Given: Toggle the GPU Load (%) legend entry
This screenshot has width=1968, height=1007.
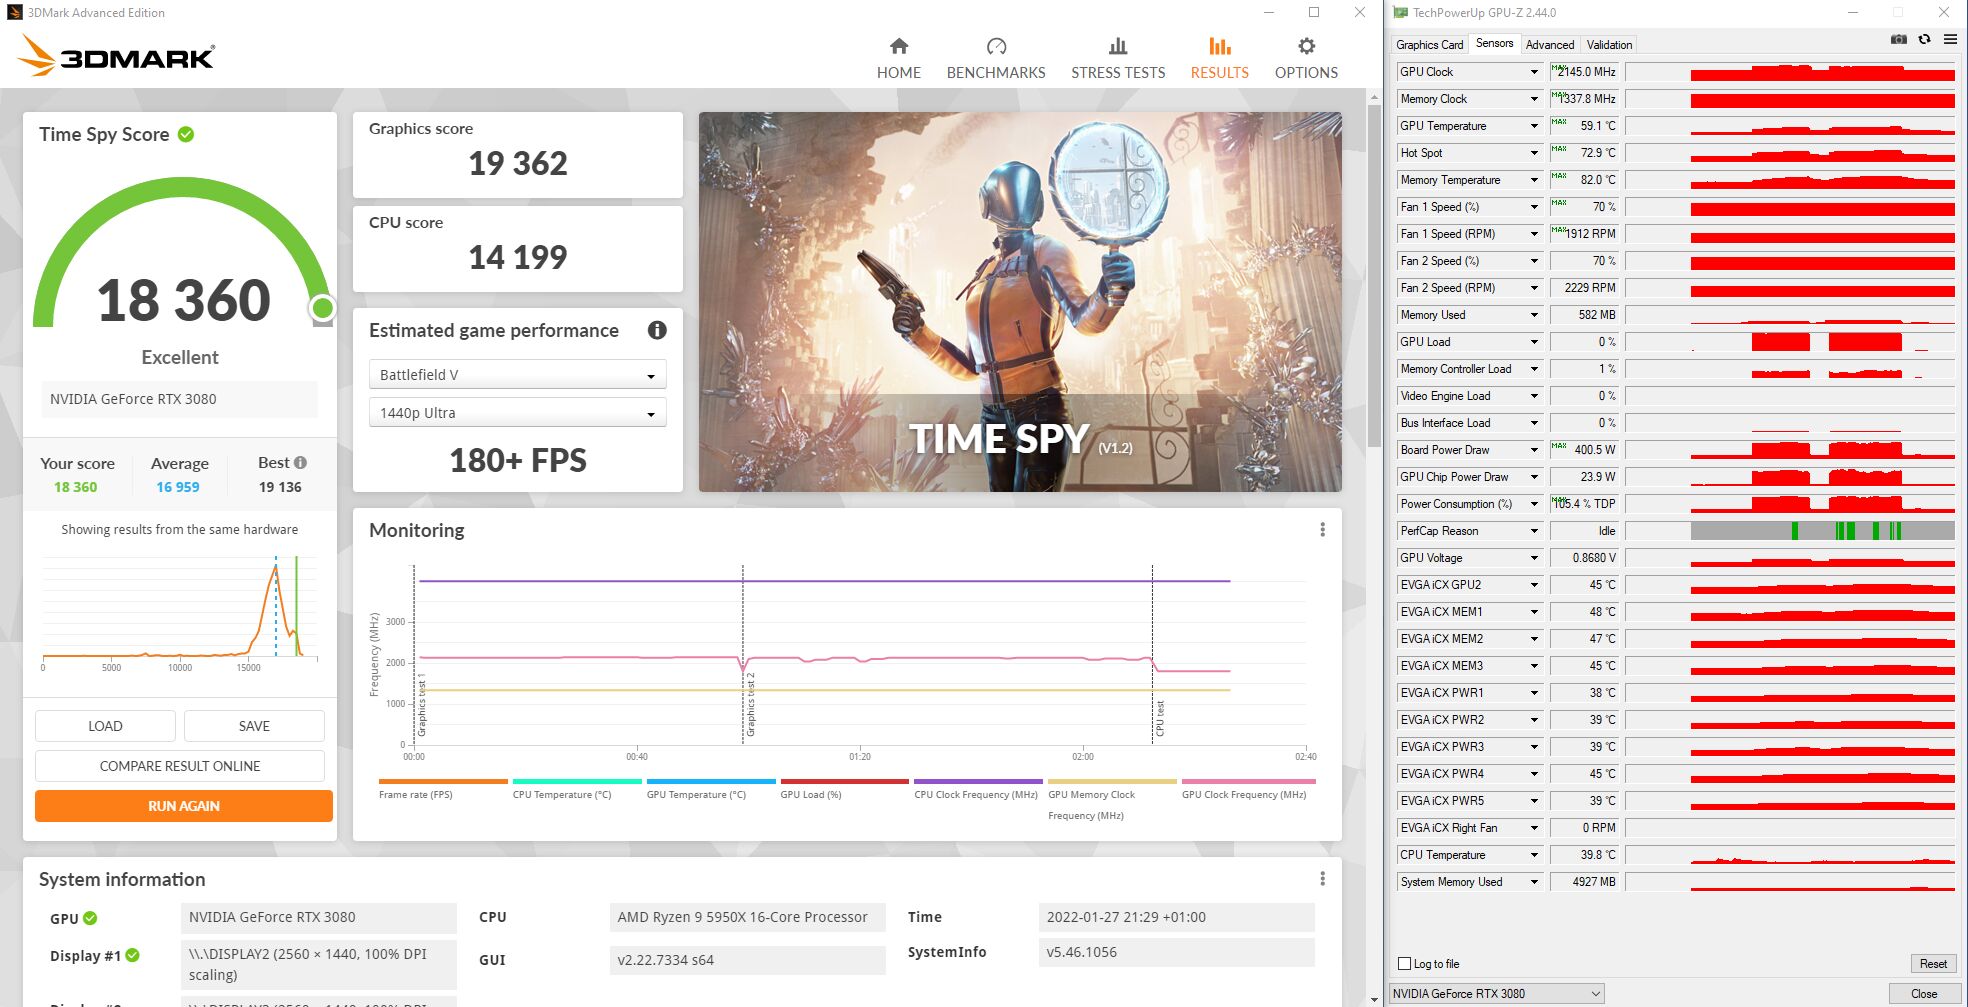Looking at the screenshot, I should 845,789.
